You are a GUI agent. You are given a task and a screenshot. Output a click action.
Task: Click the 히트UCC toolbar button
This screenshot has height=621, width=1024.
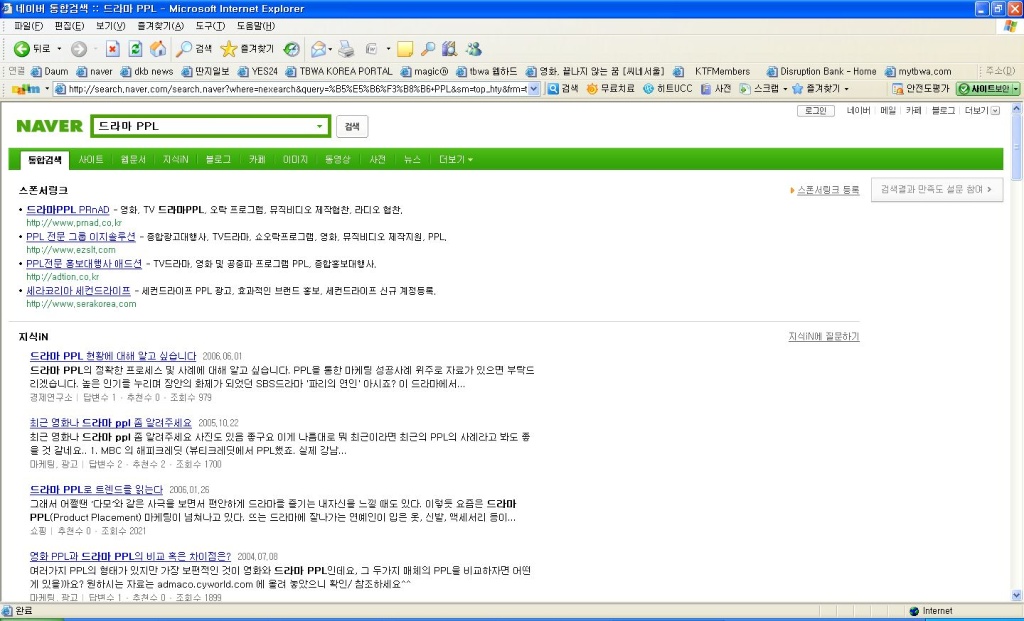(x=667, y=89)
